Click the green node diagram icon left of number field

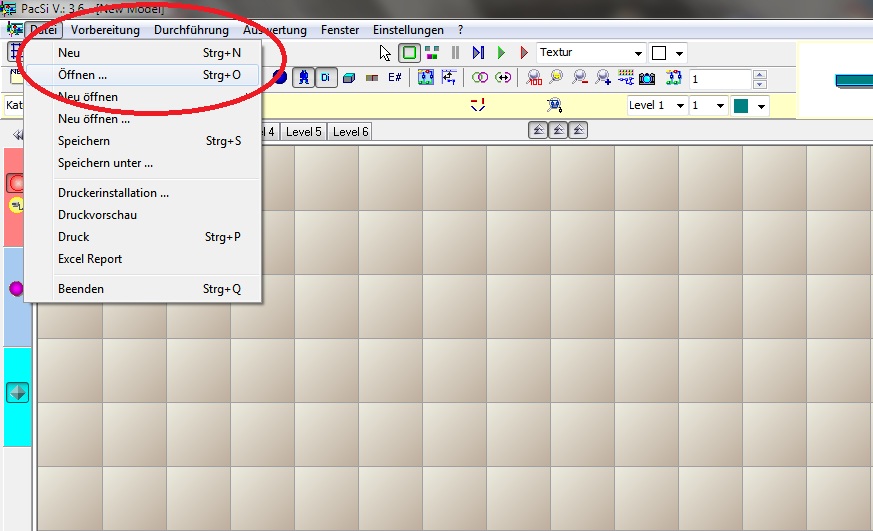[x=674, y=77]
